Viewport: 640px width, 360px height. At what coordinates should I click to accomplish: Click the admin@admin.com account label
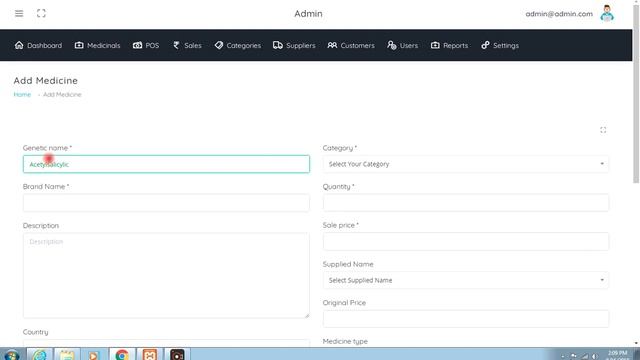559,14
